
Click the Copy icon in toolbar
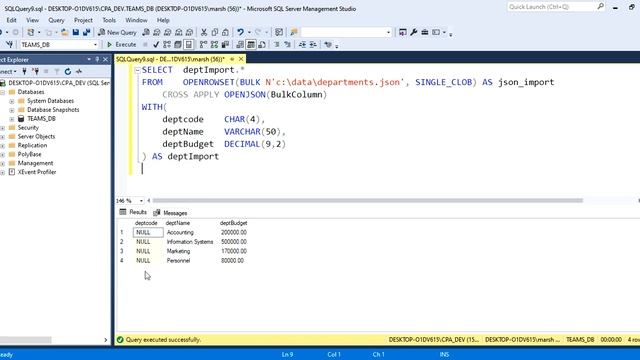click(214, 32)
